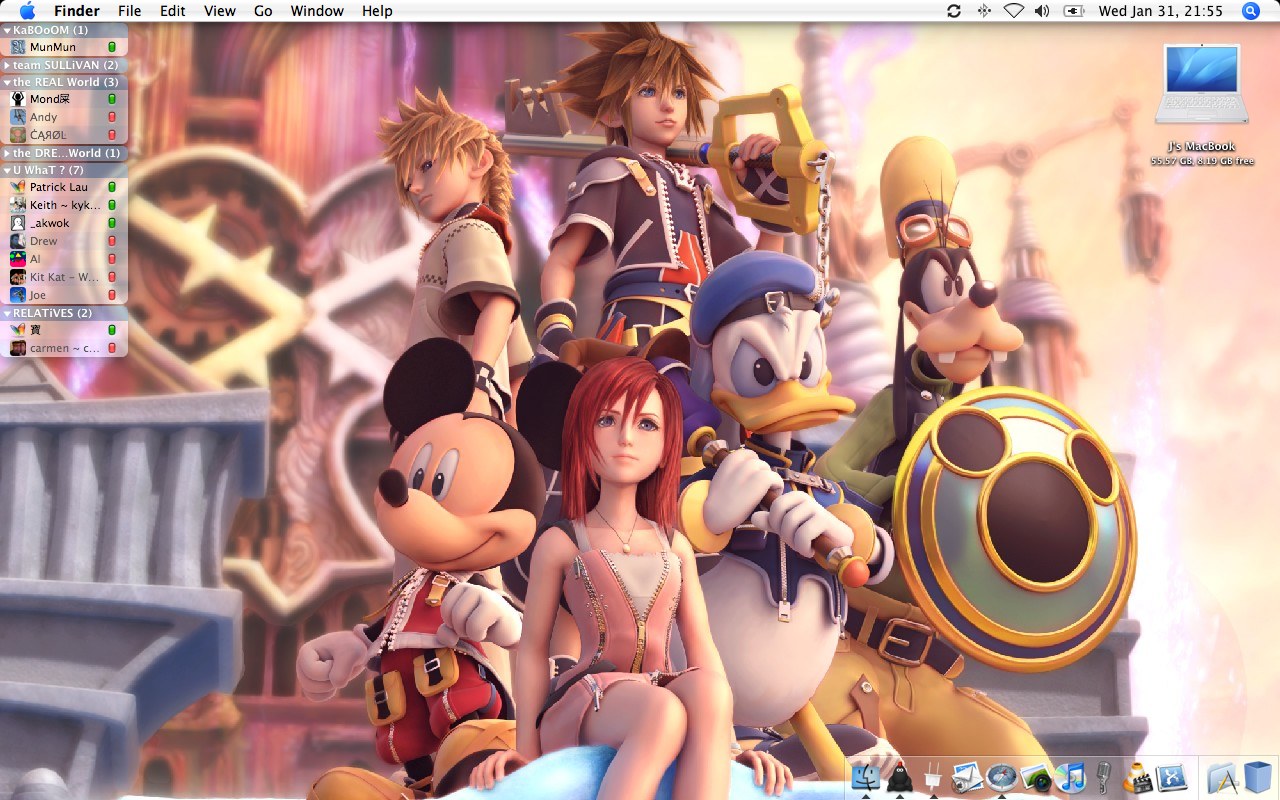Select contact Mond in buddy list
Image resolution: width=1280 pixels, height=800 pixels.
pos(64,99)
